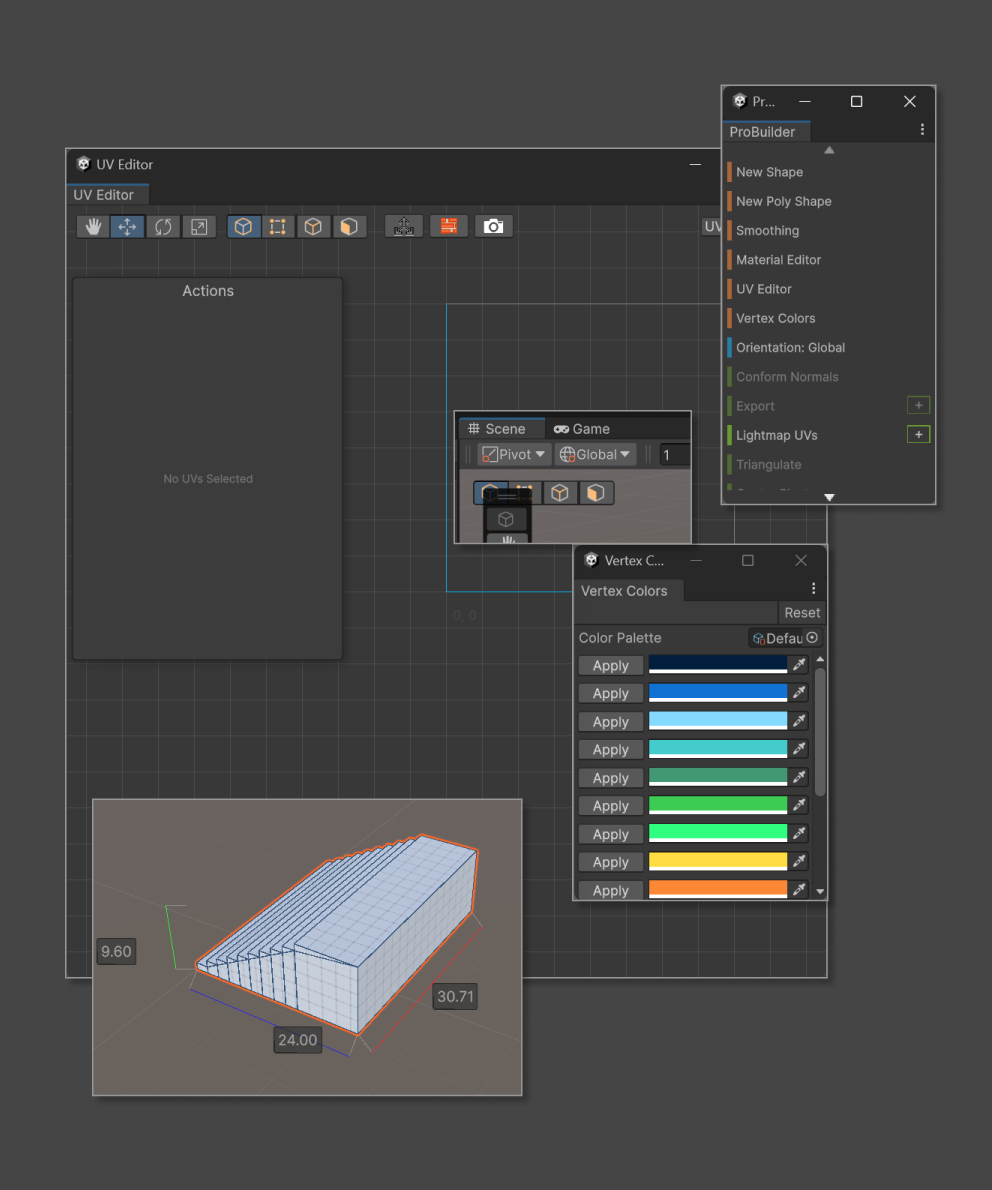
Task: Open Export options plus button
Action: click(918, 405)
